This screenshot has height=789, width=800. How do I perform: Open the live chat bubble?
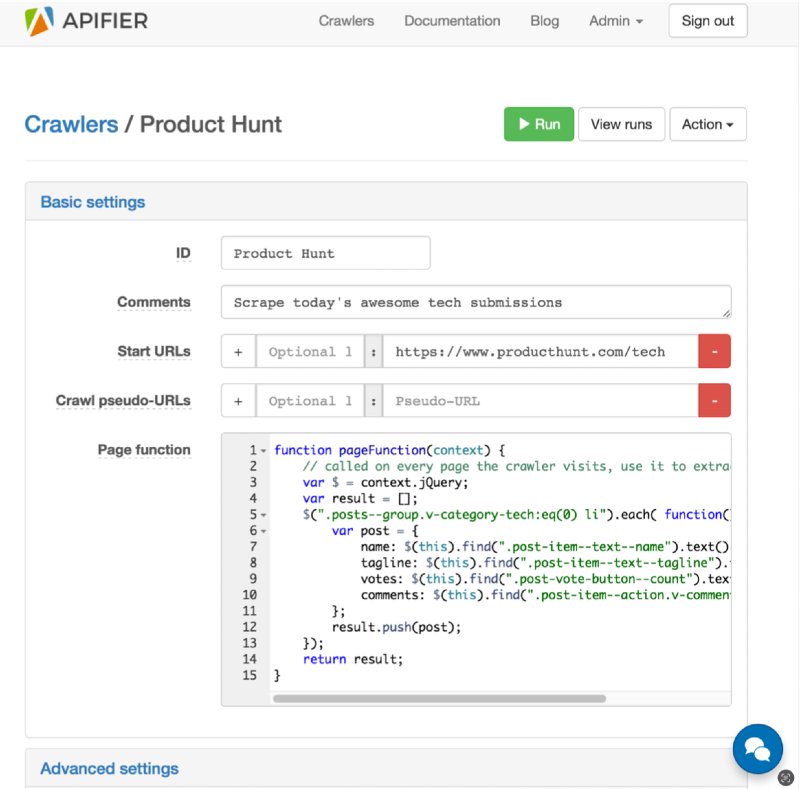tap(758, 749)
